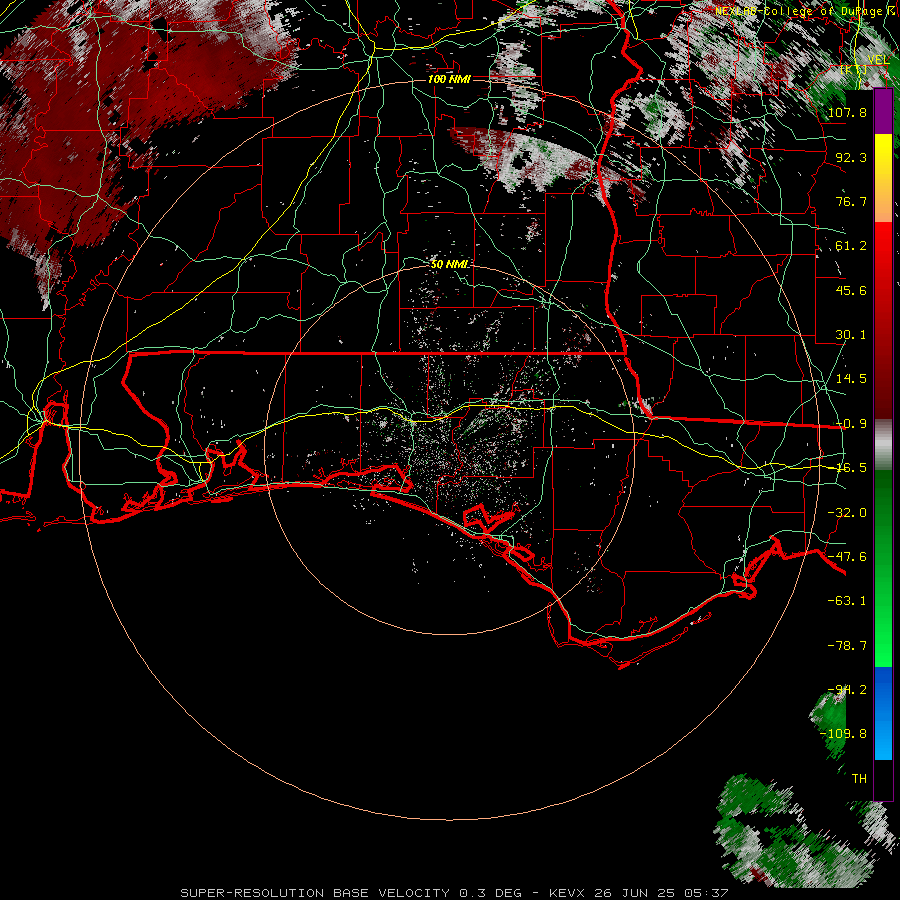
Task: Select the purple segment of the color bar
Action: coord(883,112)
